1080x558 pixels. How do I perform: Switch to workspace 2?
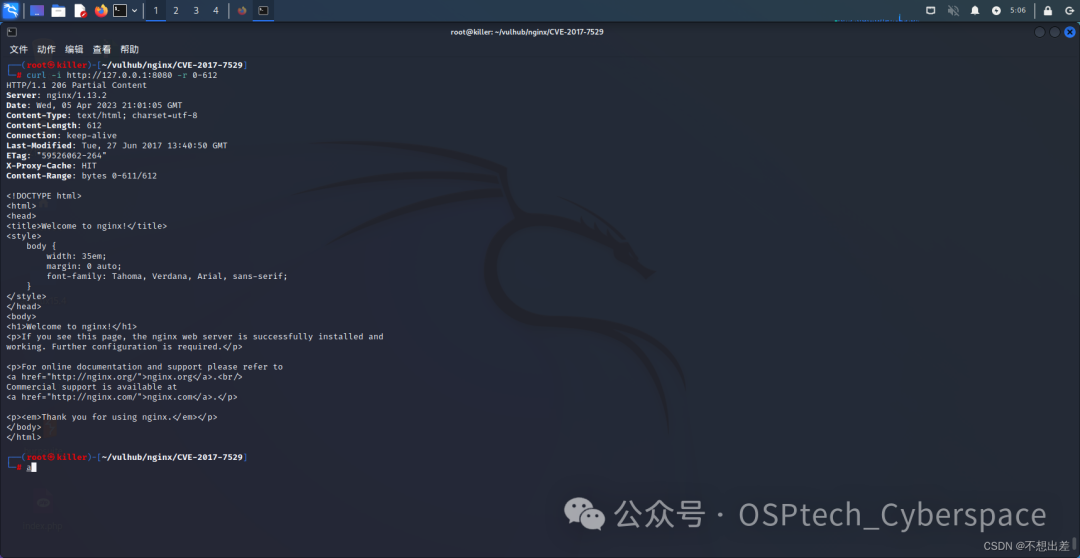point(176,10)
